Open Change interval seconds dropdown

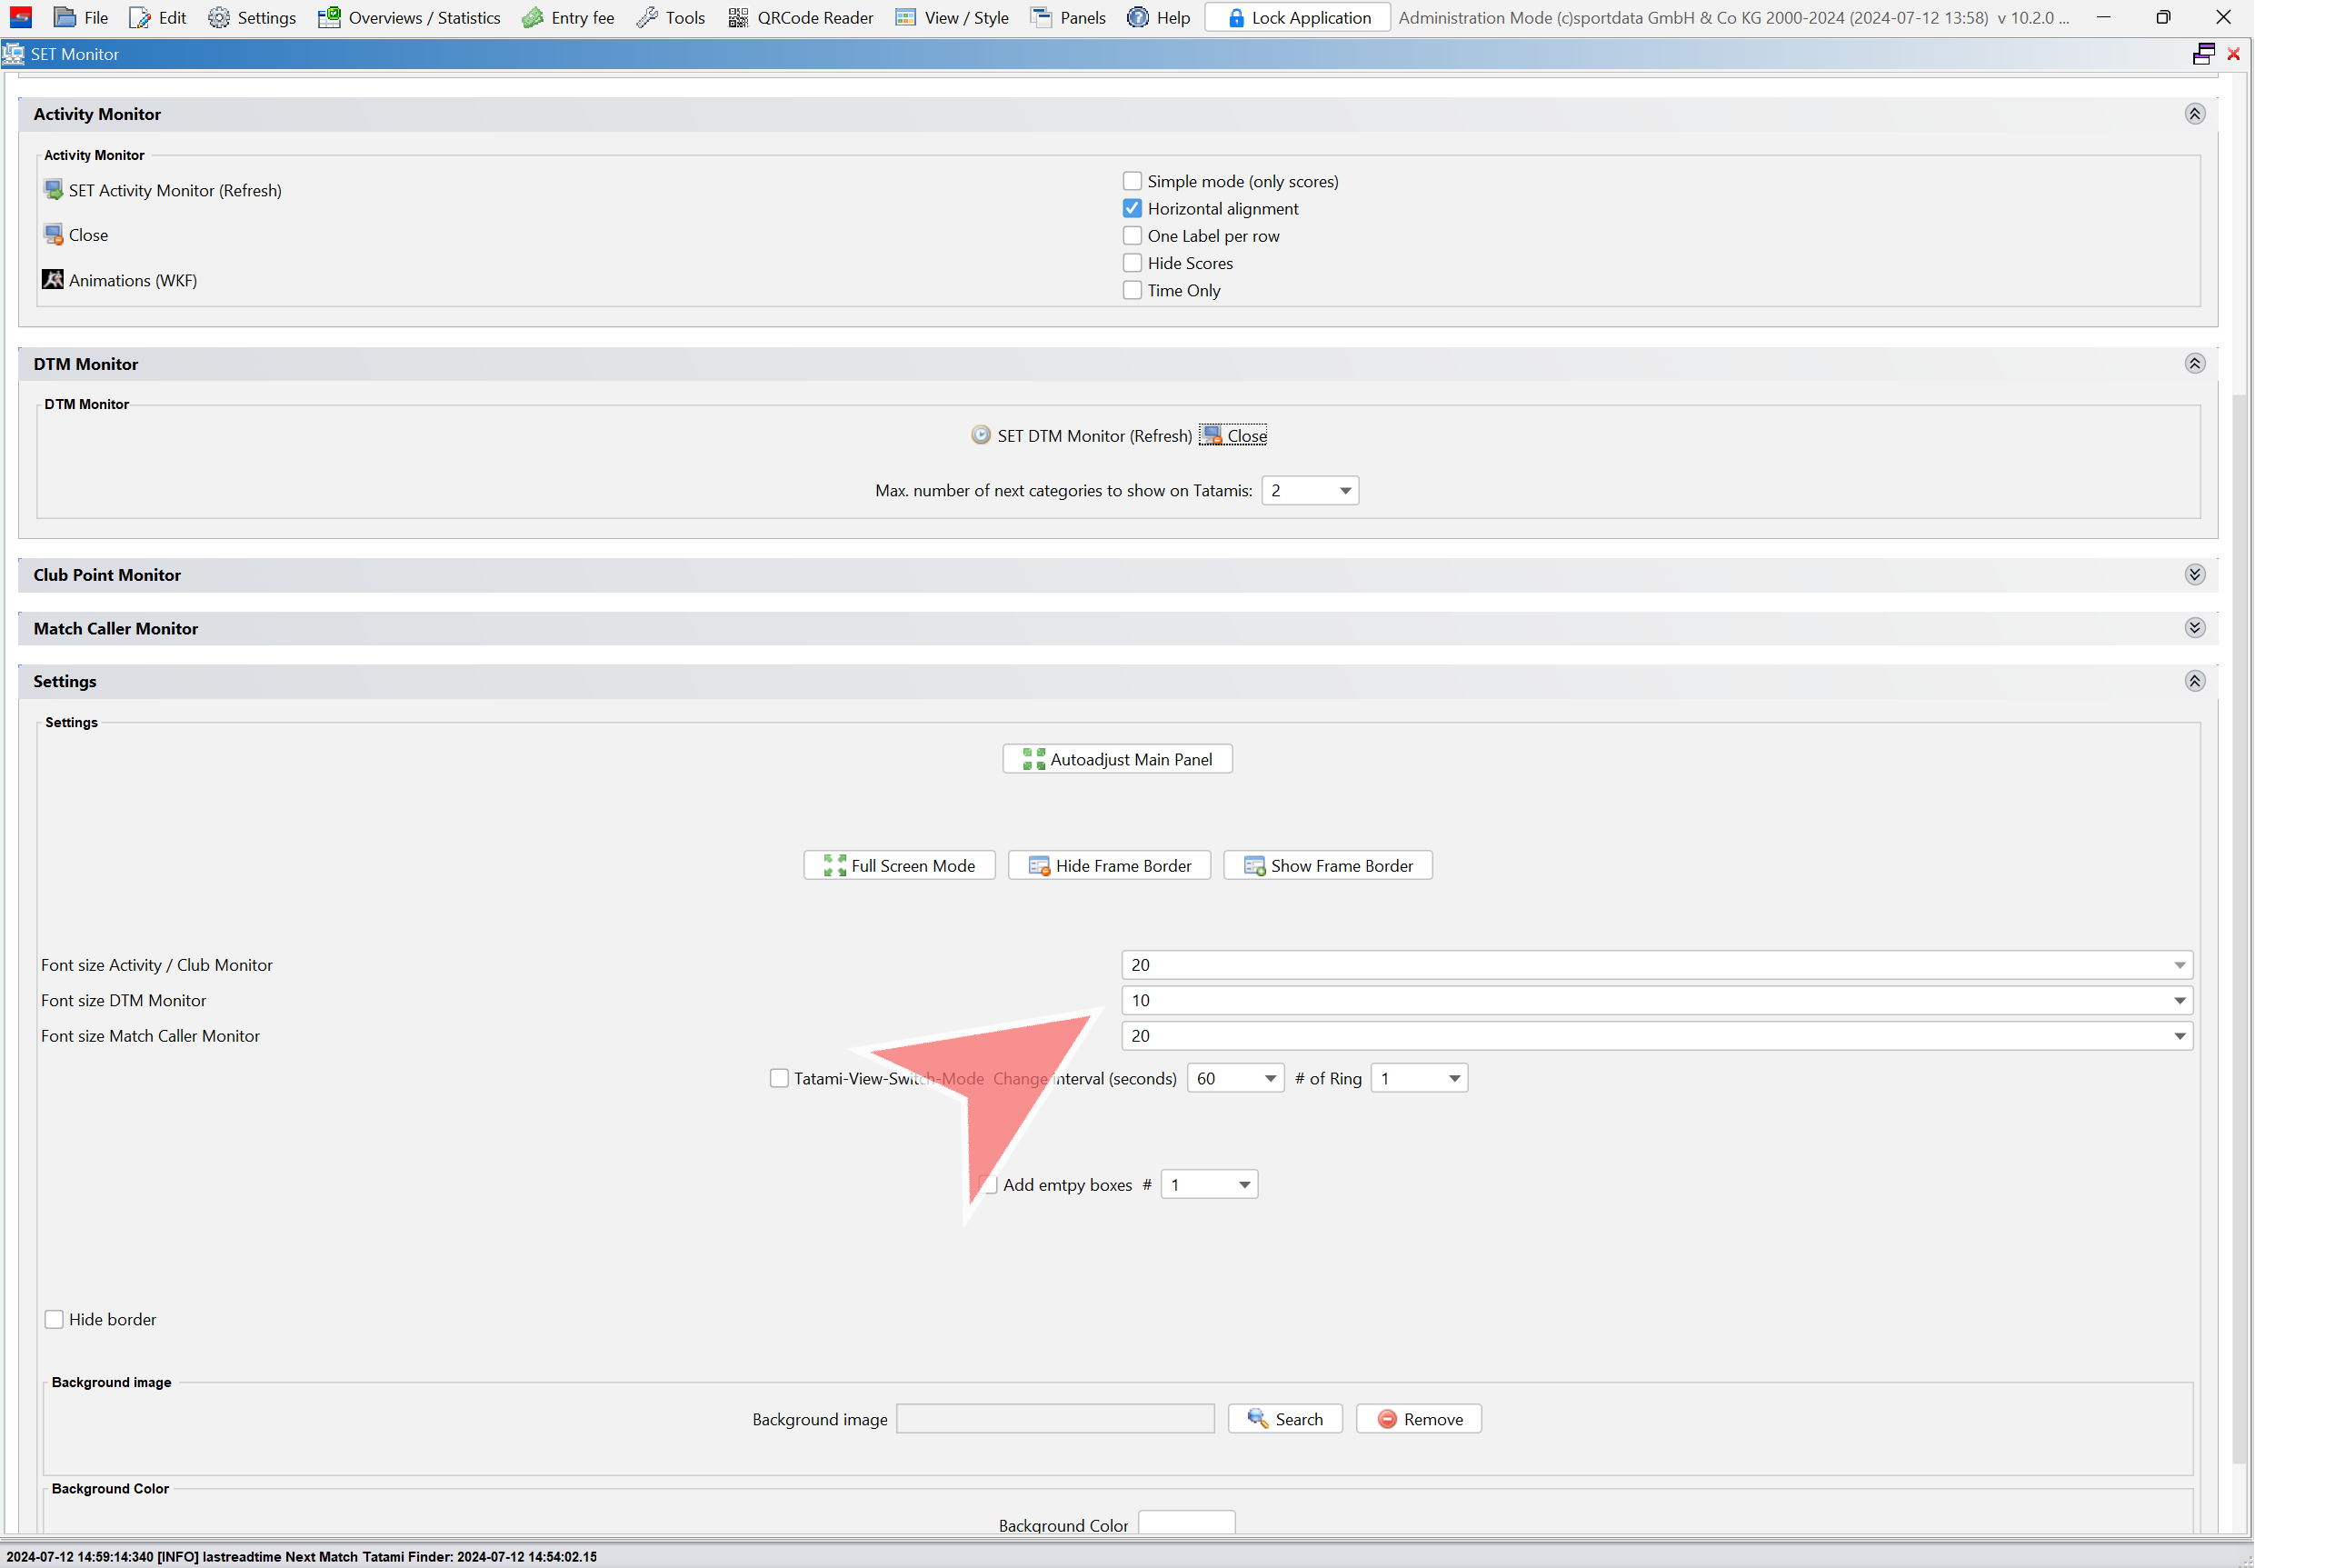[x=1269, y=1078]
